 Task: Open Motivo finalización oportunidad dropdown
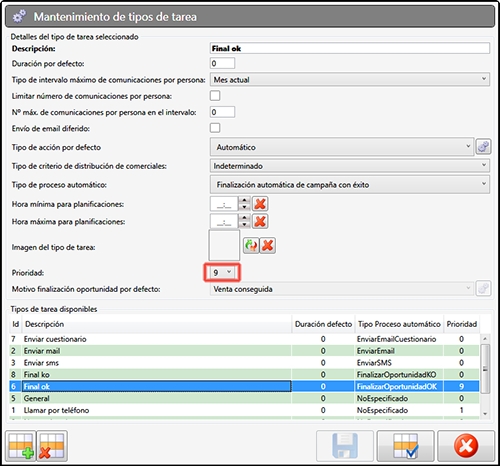(x=342, y=289)
